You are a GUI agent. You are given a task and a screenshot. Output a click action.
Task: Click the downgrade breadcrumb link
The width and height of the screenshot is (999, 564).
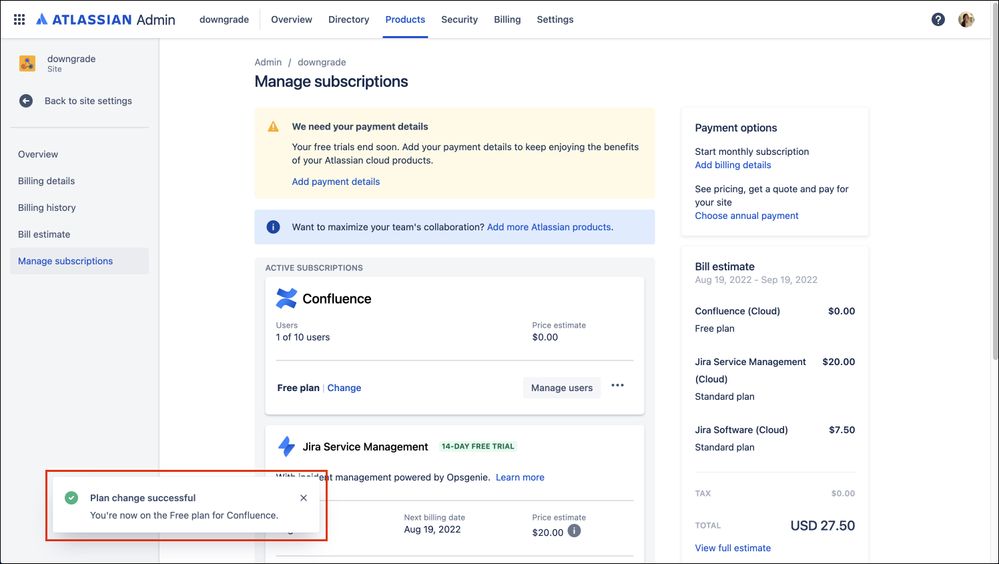322,62
